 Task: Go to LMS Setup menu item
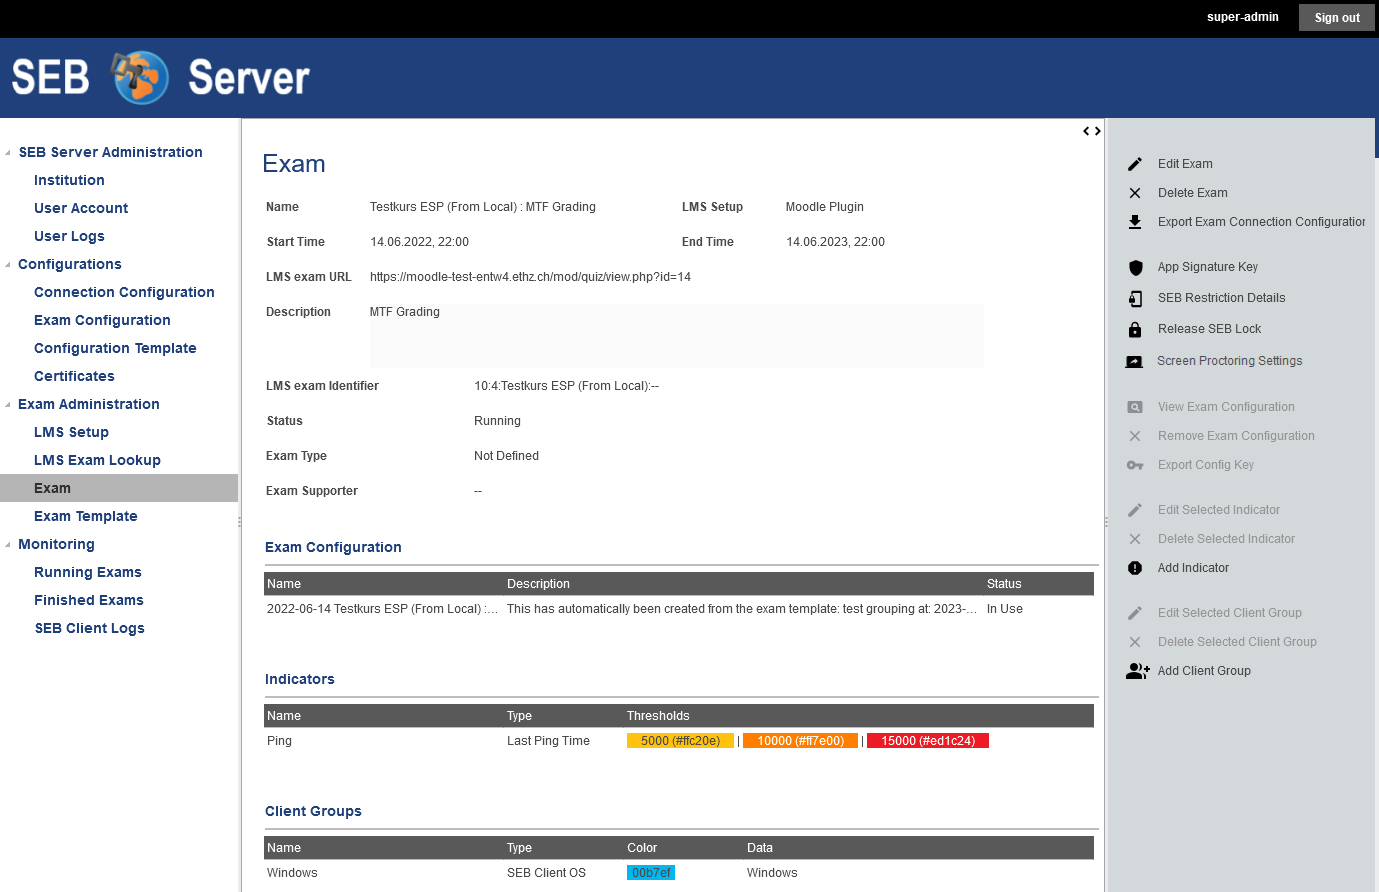(71, 432)
